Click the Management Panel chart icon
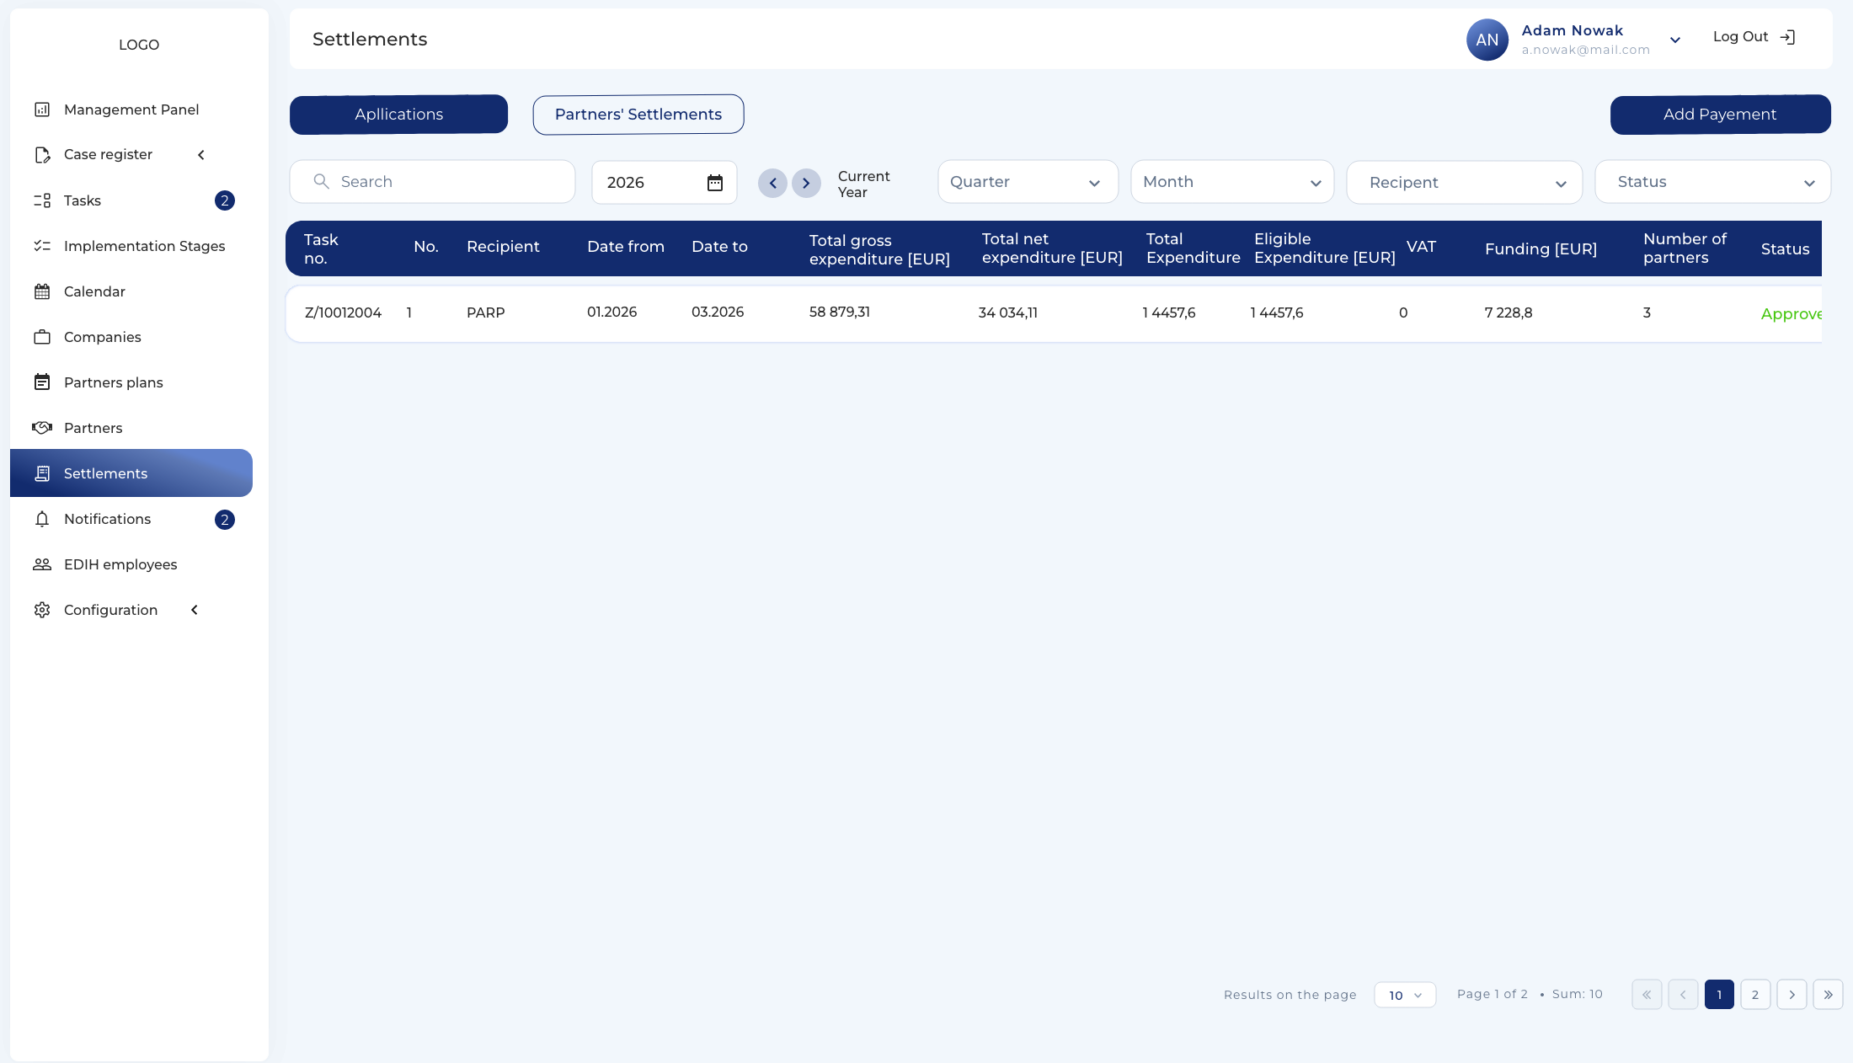The height and width of the screenshot is (1063, 1853). [42, 109]
